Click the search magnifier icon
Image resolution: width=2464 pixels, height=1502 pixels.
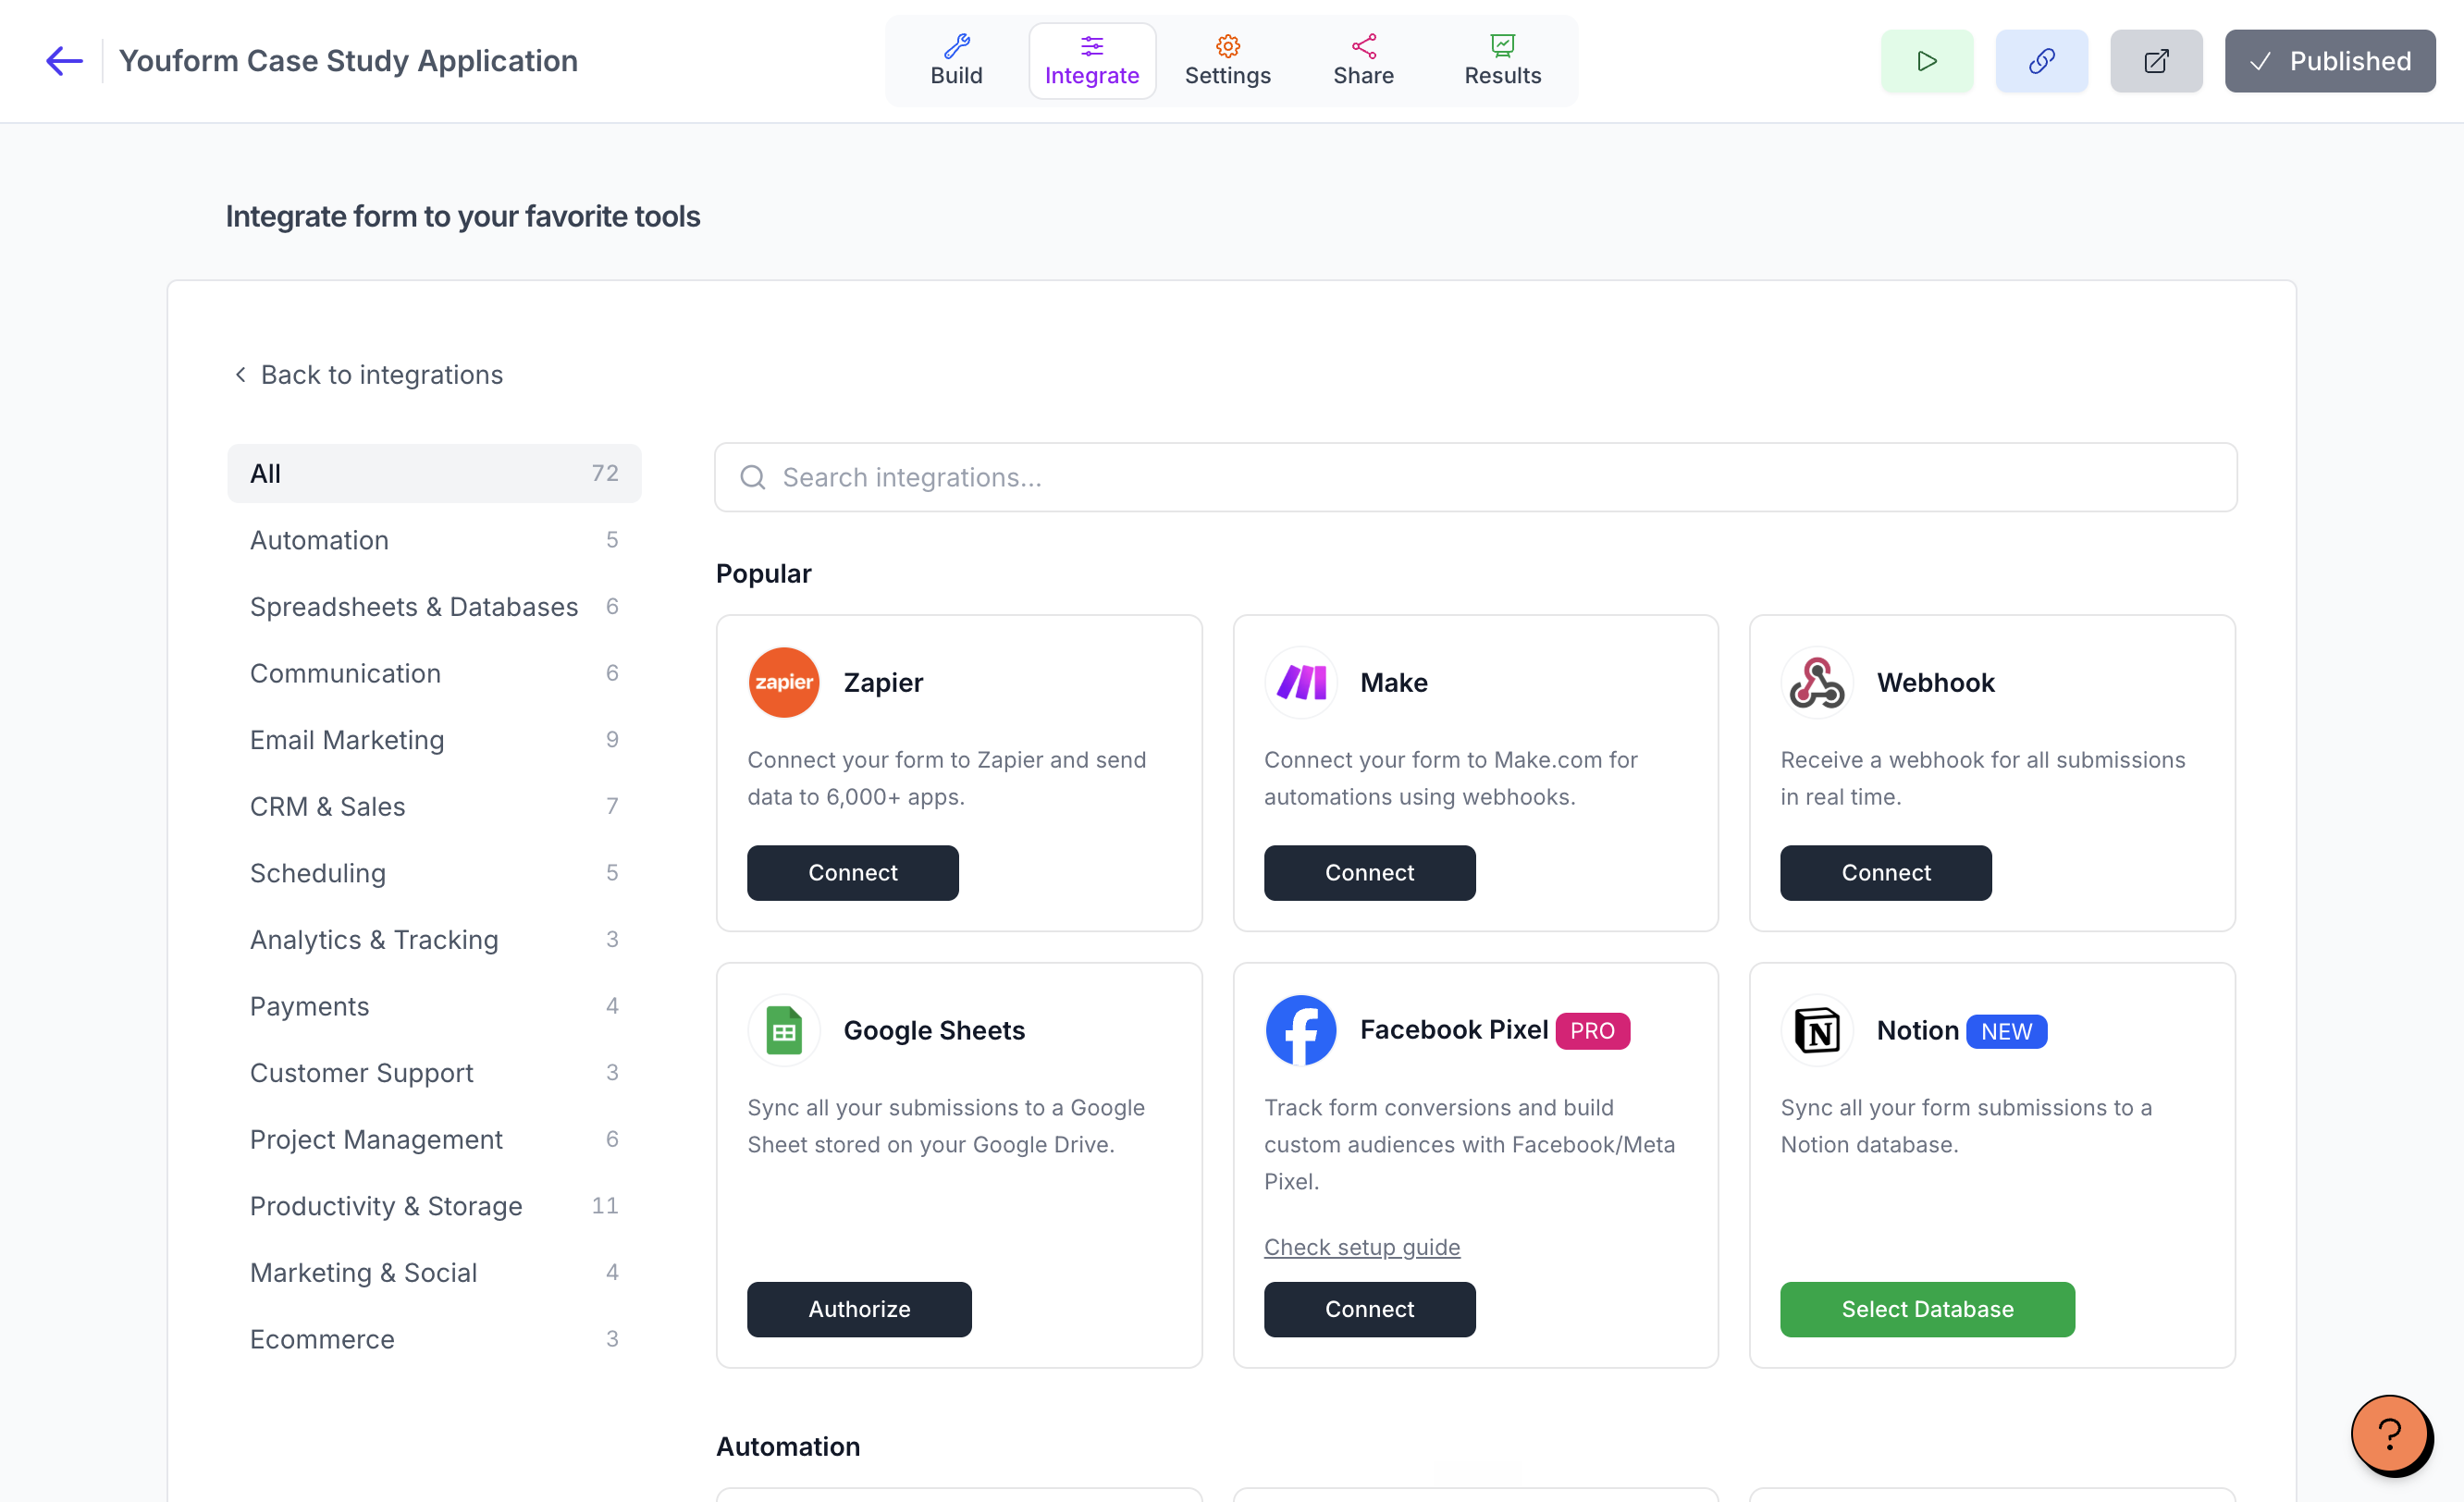(753, 477)
